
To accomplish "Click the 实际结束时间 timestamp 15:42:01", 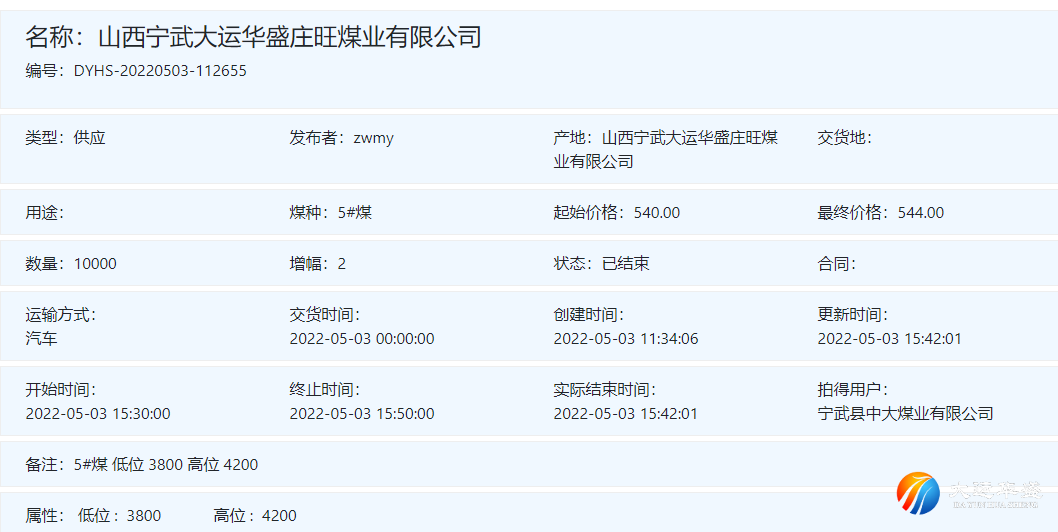I will click(625, 413).
